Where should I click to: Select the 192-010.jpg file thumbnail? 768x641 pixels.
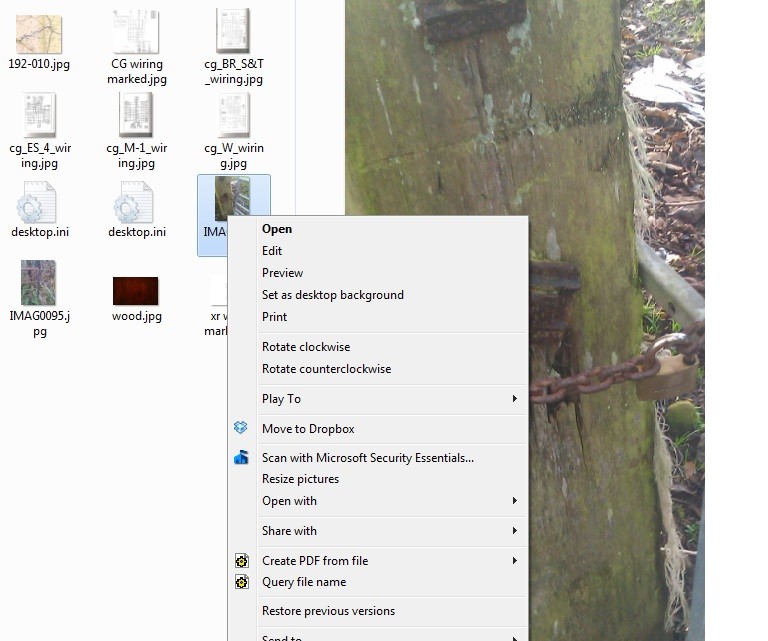point(39,35)
